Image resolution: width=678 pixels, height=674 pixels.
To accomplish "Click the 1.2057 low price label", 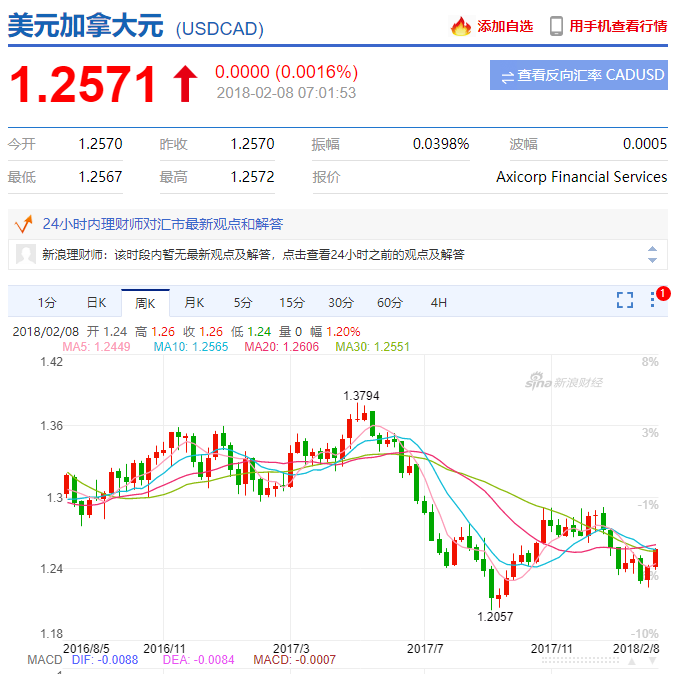I will [x=495, y=617].
